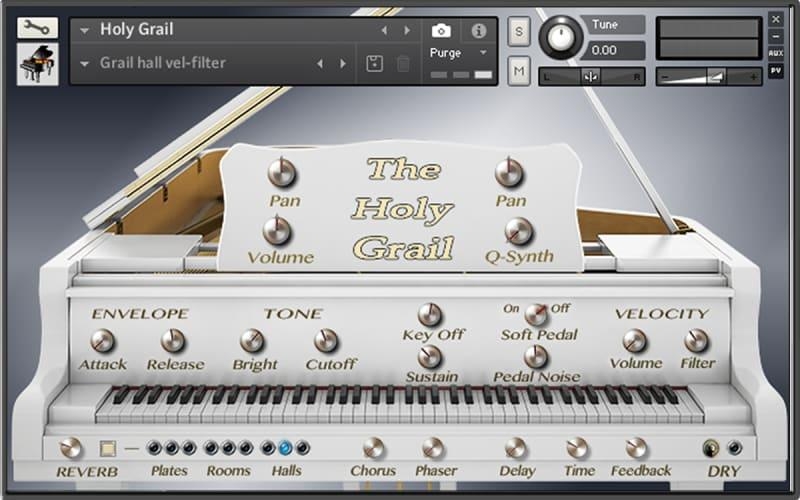Open the Purge dropdown menu
Screen dimensions: 800x500
click(x=460, y=52)
